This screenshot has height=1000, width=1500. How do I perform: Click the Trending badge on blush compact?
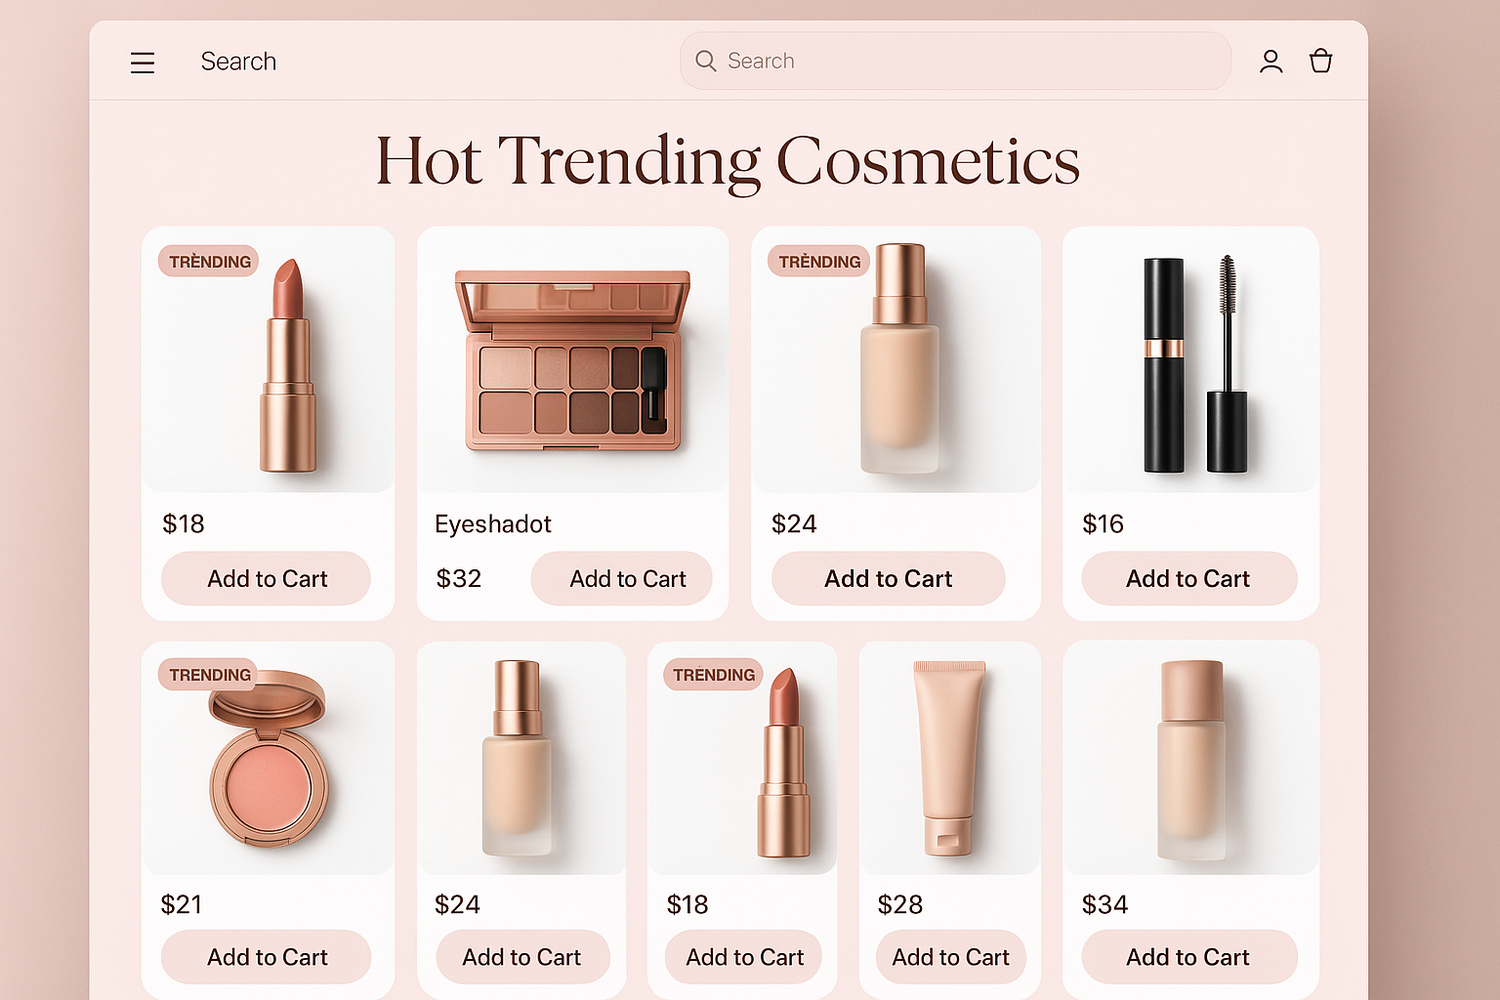click(x=209, y=675)
